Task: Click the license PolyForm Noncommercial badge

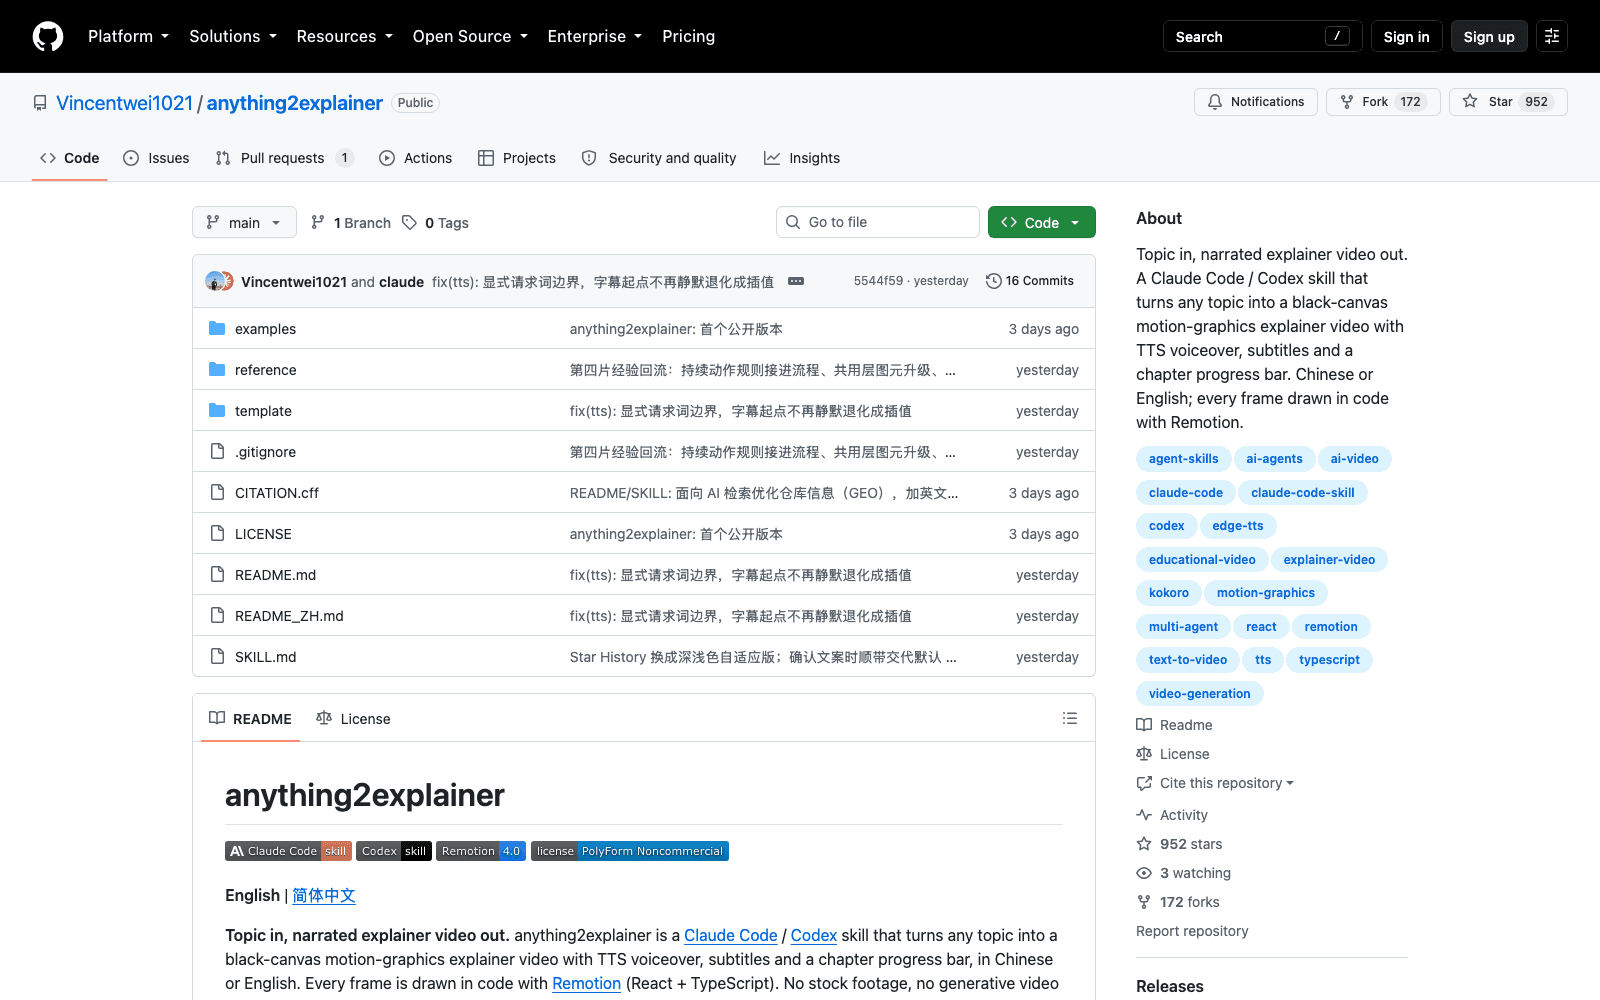Action: pyautogui.click(x=629, y=851)
